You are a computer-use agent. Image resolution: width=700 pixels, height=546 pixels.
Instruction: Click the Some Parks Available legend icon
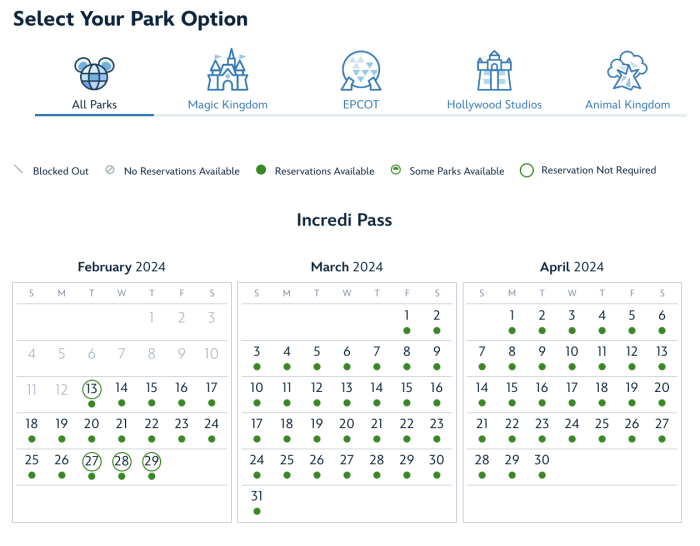[395, 171]
